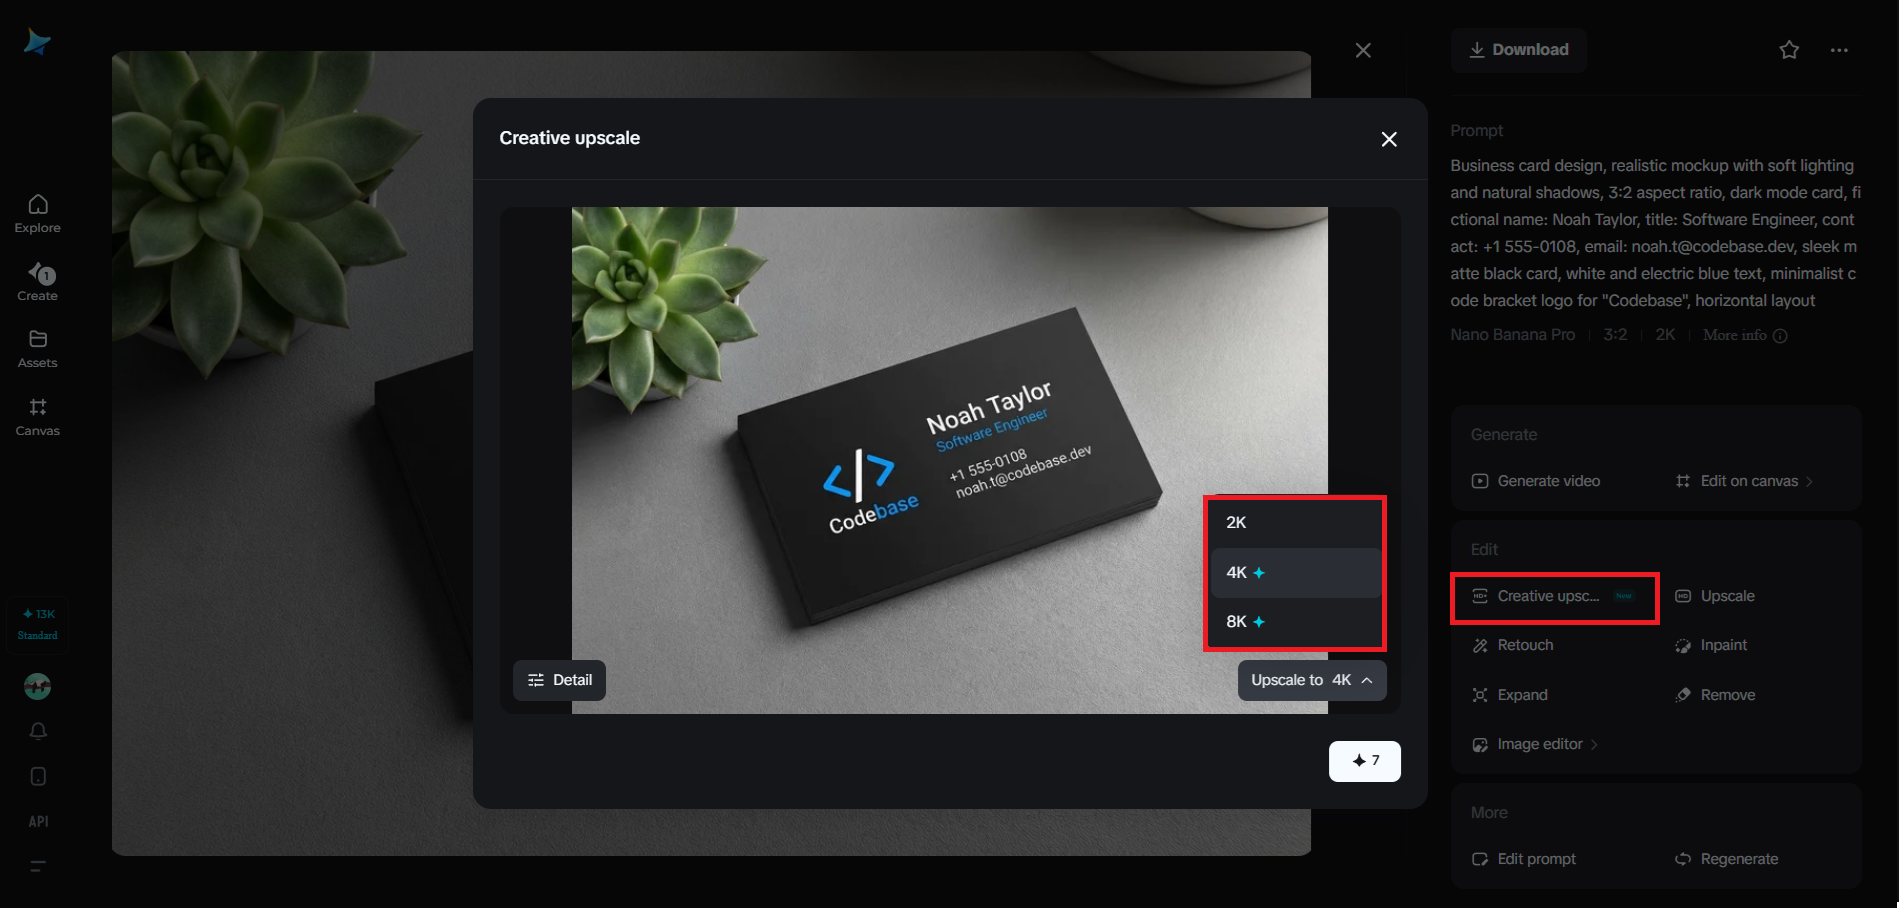This screenshot has height=908, width=1899.
Task: Open the Canvas workspace
Action: (38, 417)
